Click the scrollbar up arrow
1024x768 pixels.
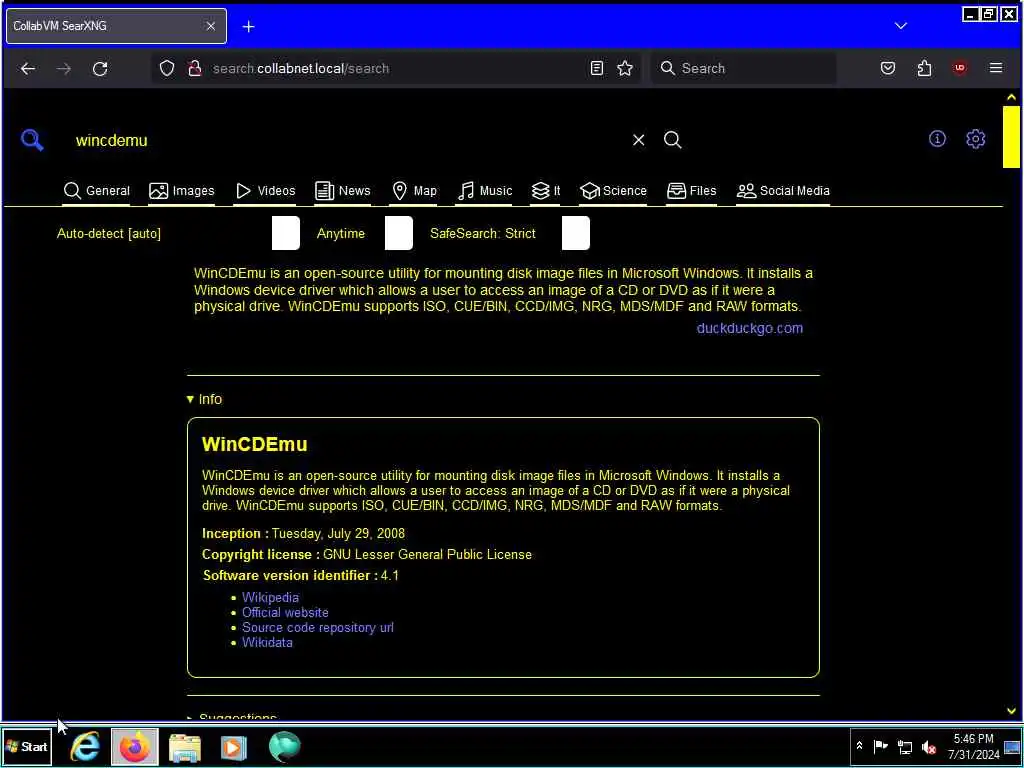tap(1011, 97)
